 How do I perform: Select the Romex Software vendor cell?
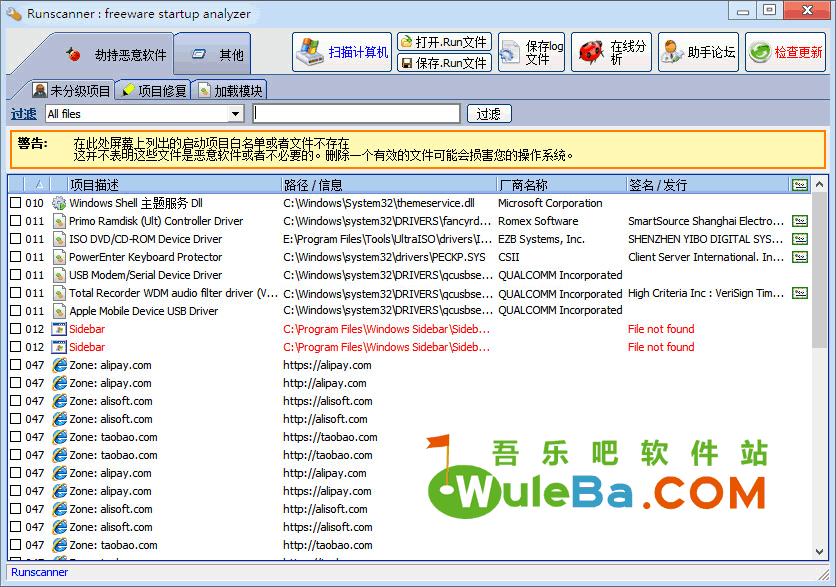coord(538,221)
